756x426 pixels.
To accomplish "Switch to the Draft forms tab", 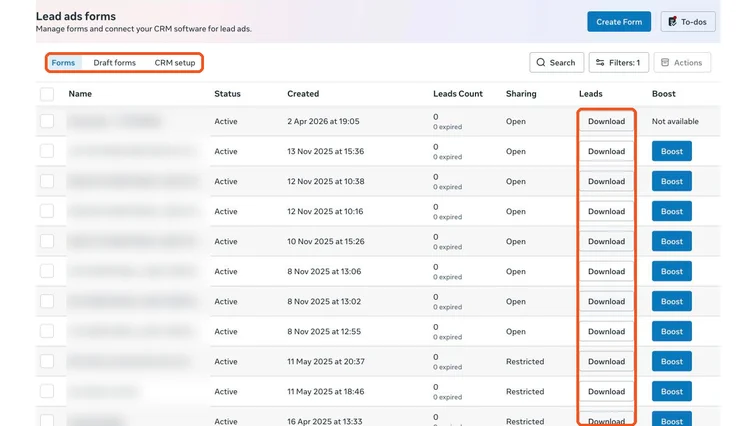I will 114,63.
